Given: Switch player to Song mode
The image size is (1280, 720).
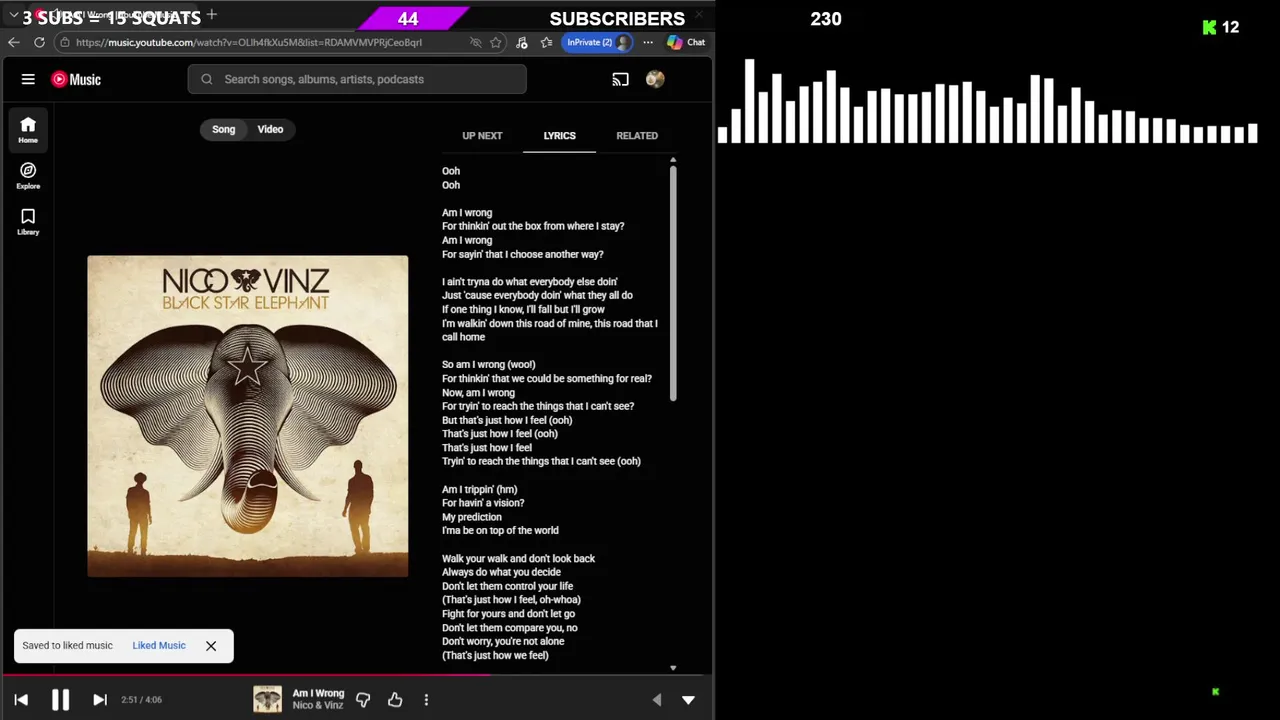Looking at the screenshot, I should pyautogui.click(x=223, y=129).
